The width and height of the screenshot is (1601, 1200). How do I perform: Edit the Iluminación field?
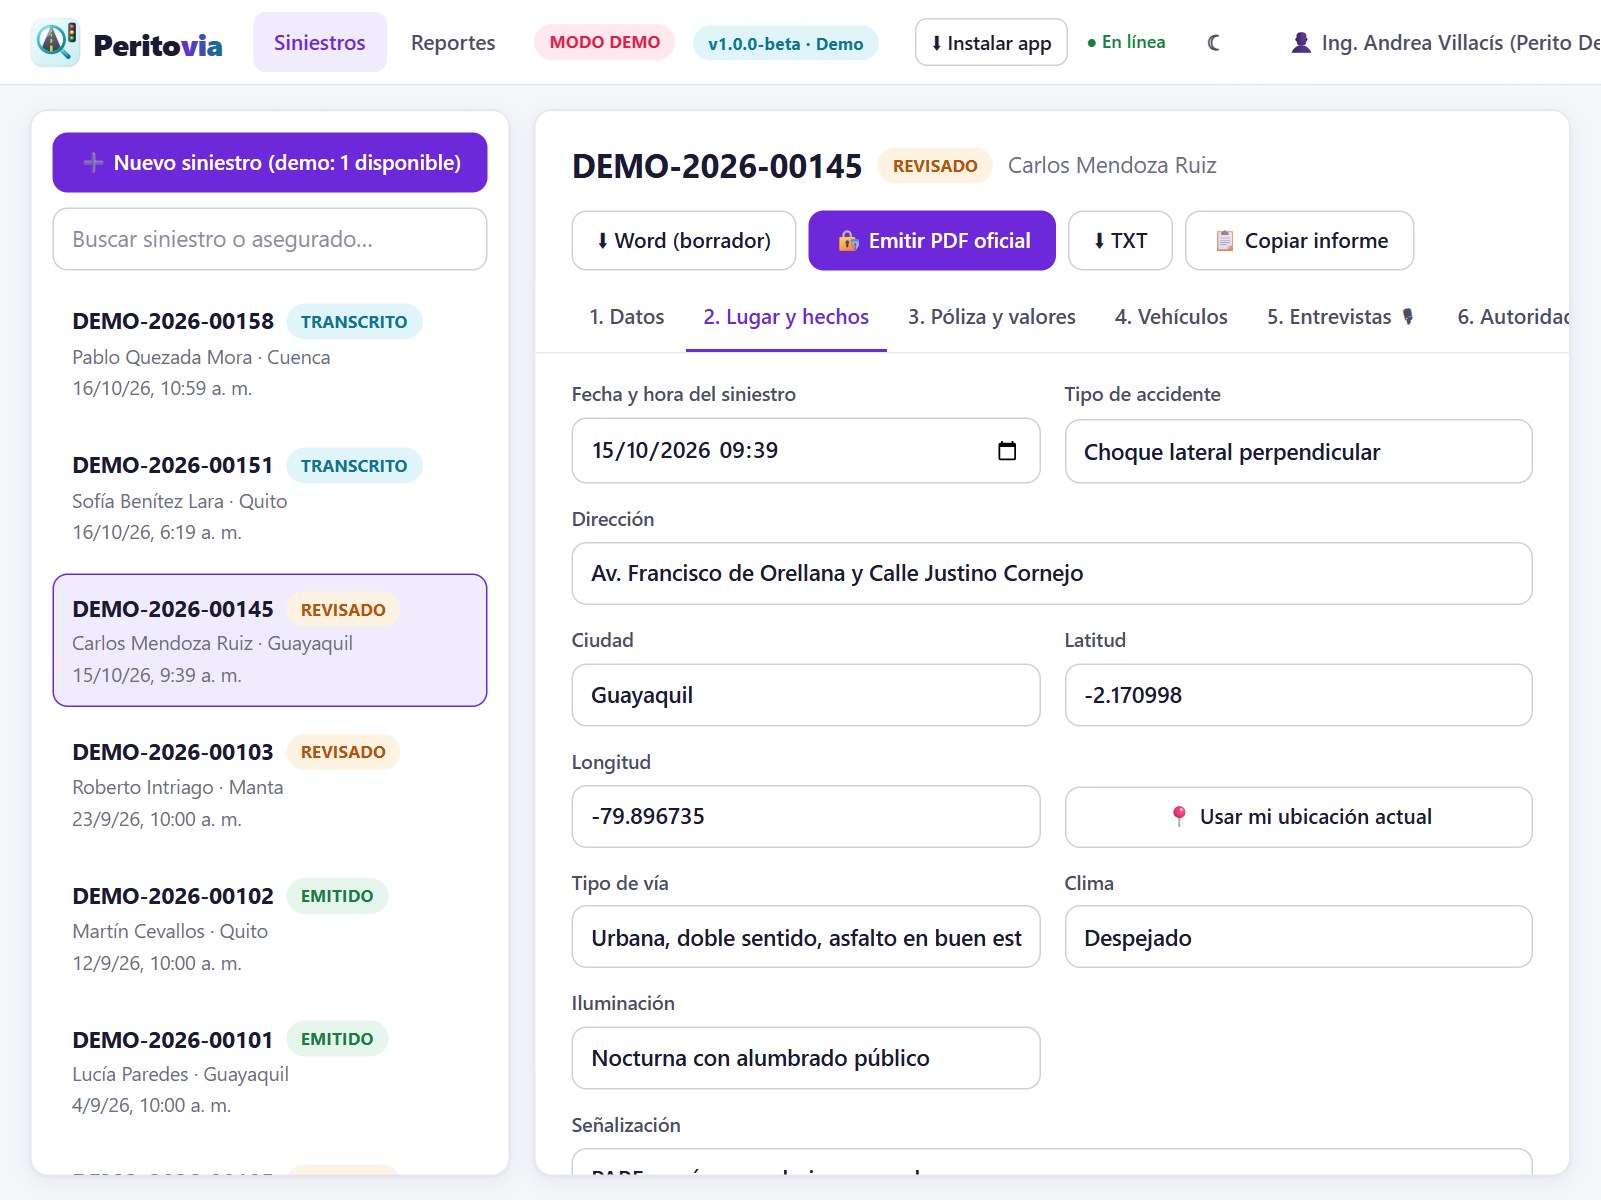click(x=806, y=1058)
